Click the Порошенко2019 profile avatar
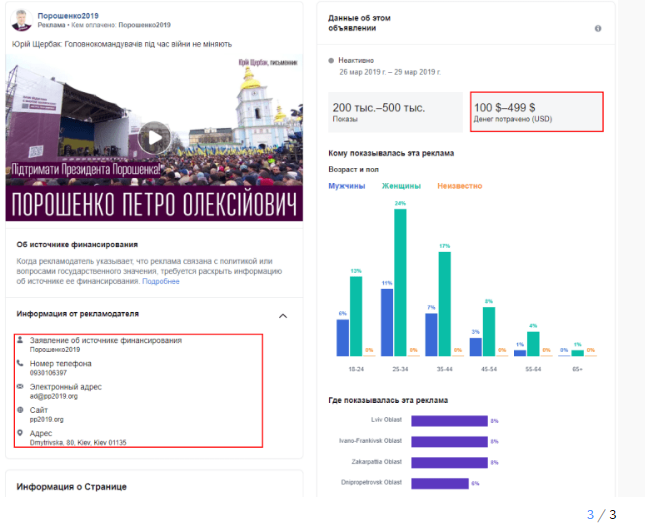This screenshot has width=645, height=524. pyautogui.click(x=20, y=18)
